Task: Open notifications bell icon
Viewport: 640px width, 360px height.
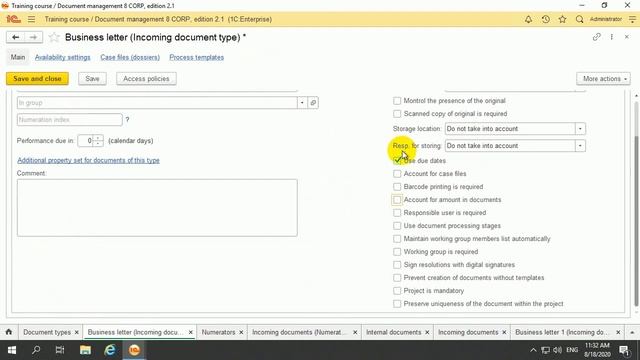Action: 528,19
